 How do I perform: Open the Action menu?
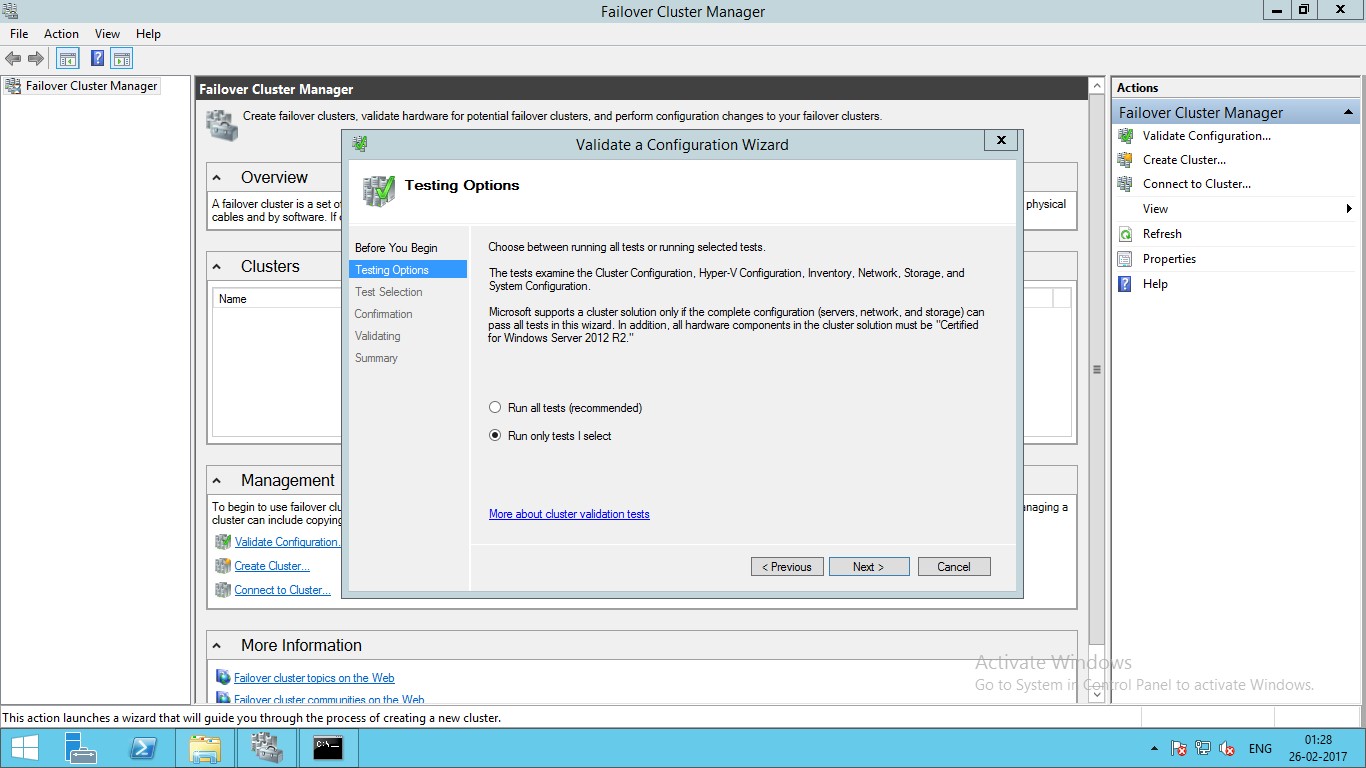tap(61, 34)
